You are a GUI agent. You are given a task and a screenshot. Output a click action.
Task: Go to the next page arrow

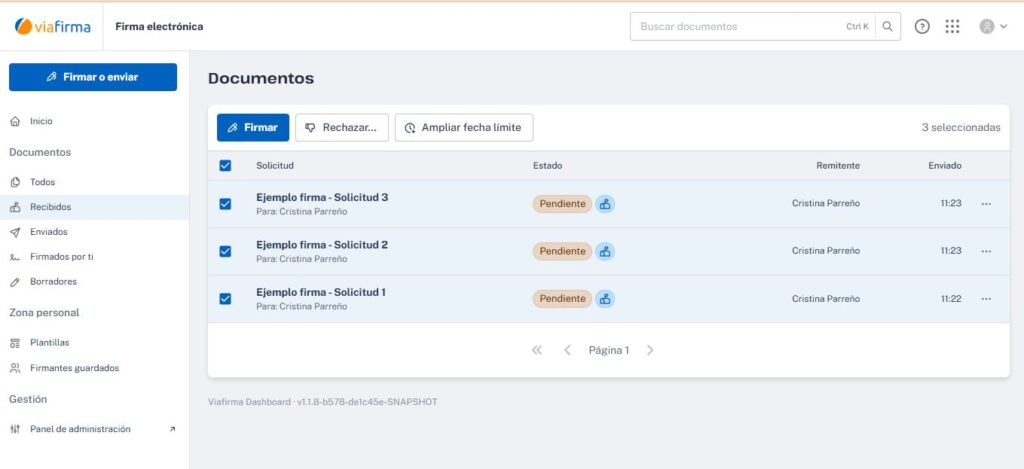click(650, 350)
